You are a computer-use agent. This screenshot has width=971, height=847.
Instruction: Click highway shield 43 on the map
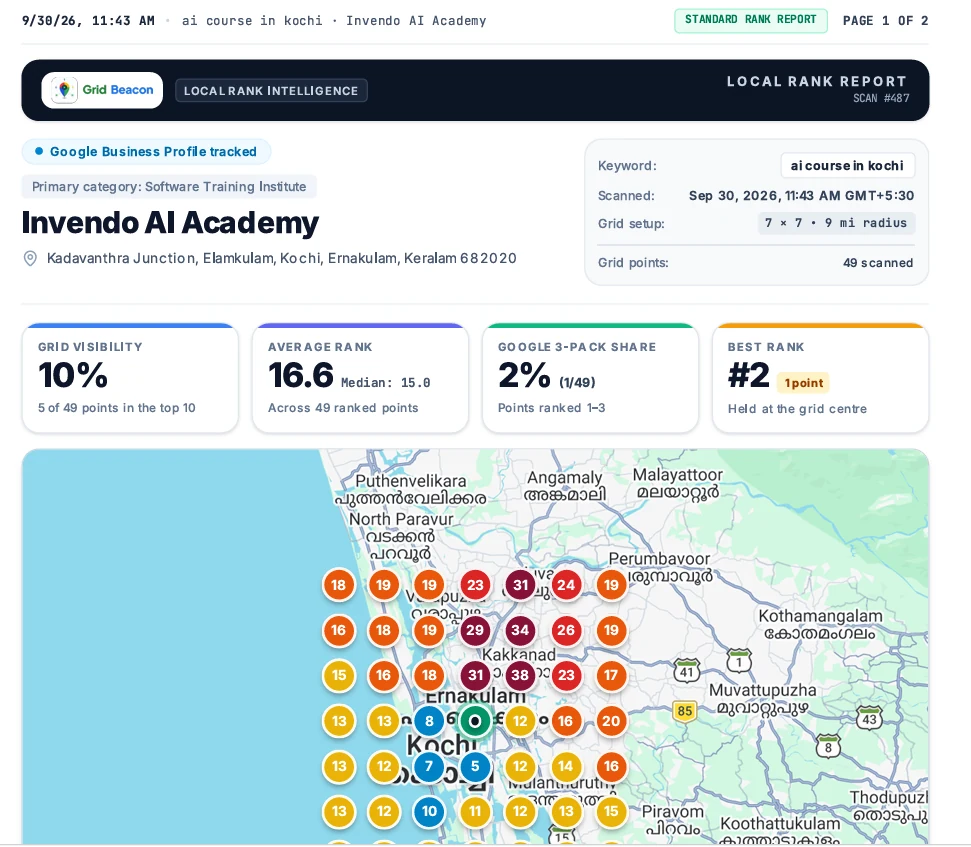point(869,718)
